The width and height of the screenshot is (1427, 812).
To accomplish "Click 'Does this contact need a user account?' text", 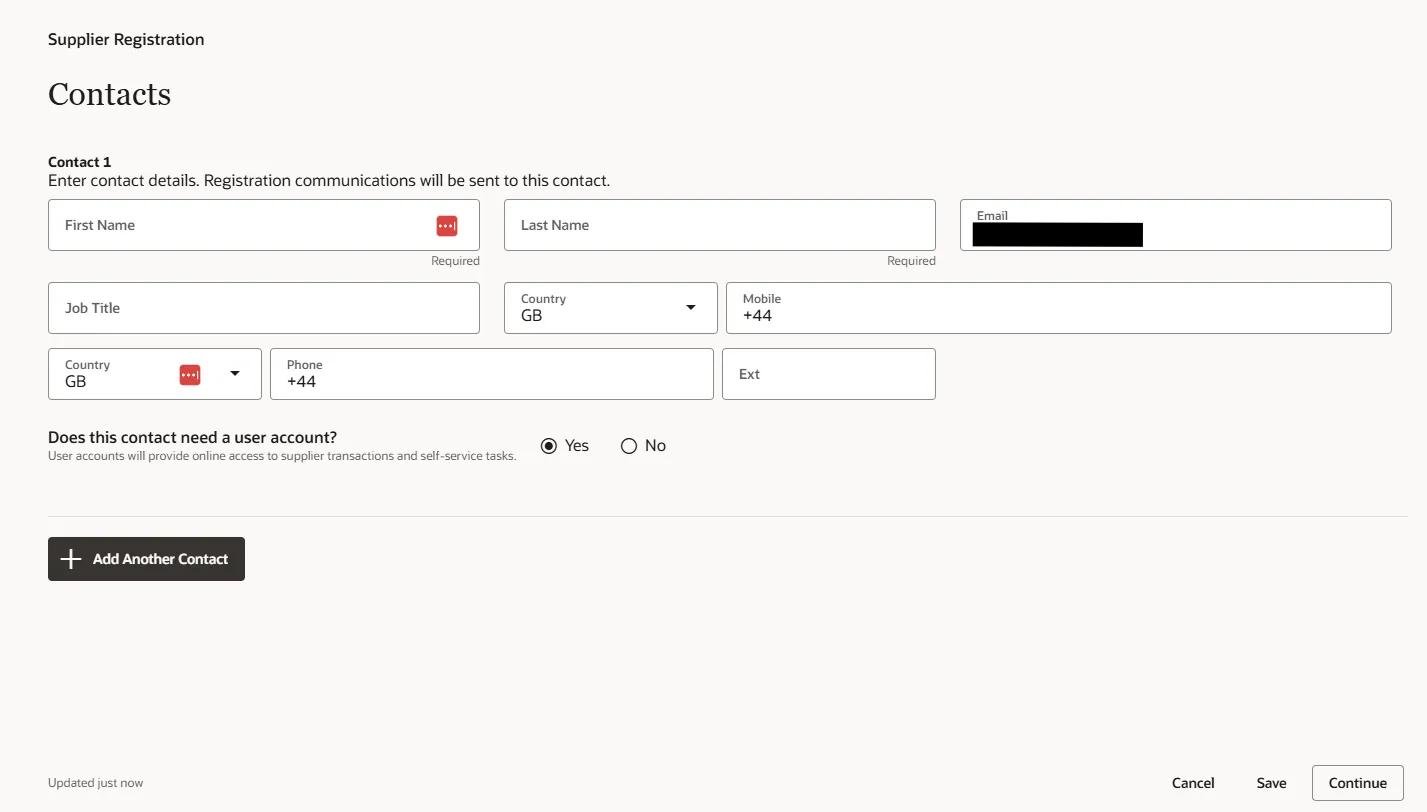I will coord(193,437).
